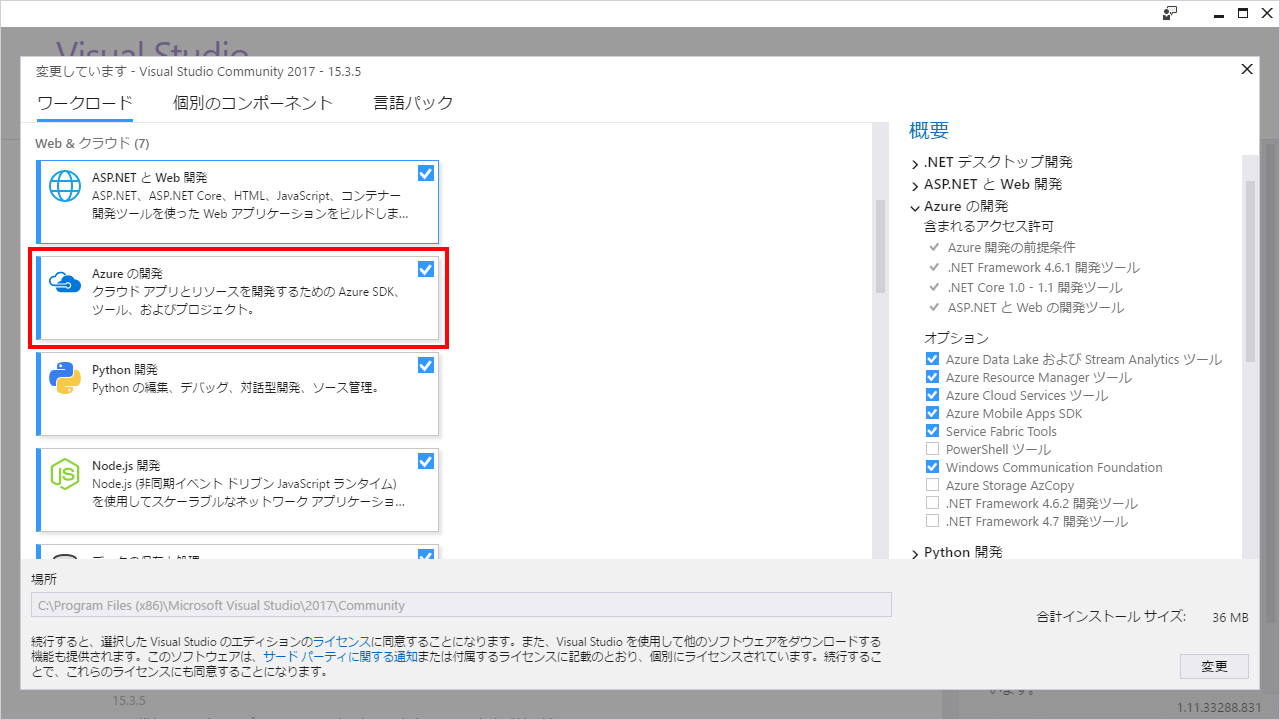The image size is (1280, 720).
Task: Switch to the 個別のコンポーネント tab
Action: (253, 103)
